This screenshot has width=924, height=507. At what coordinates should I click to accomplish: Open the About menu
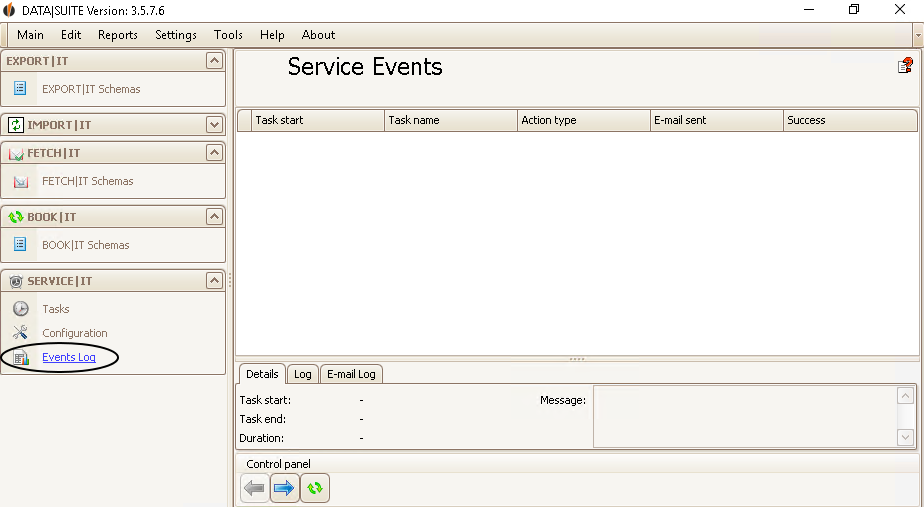(x=318, y=35)
